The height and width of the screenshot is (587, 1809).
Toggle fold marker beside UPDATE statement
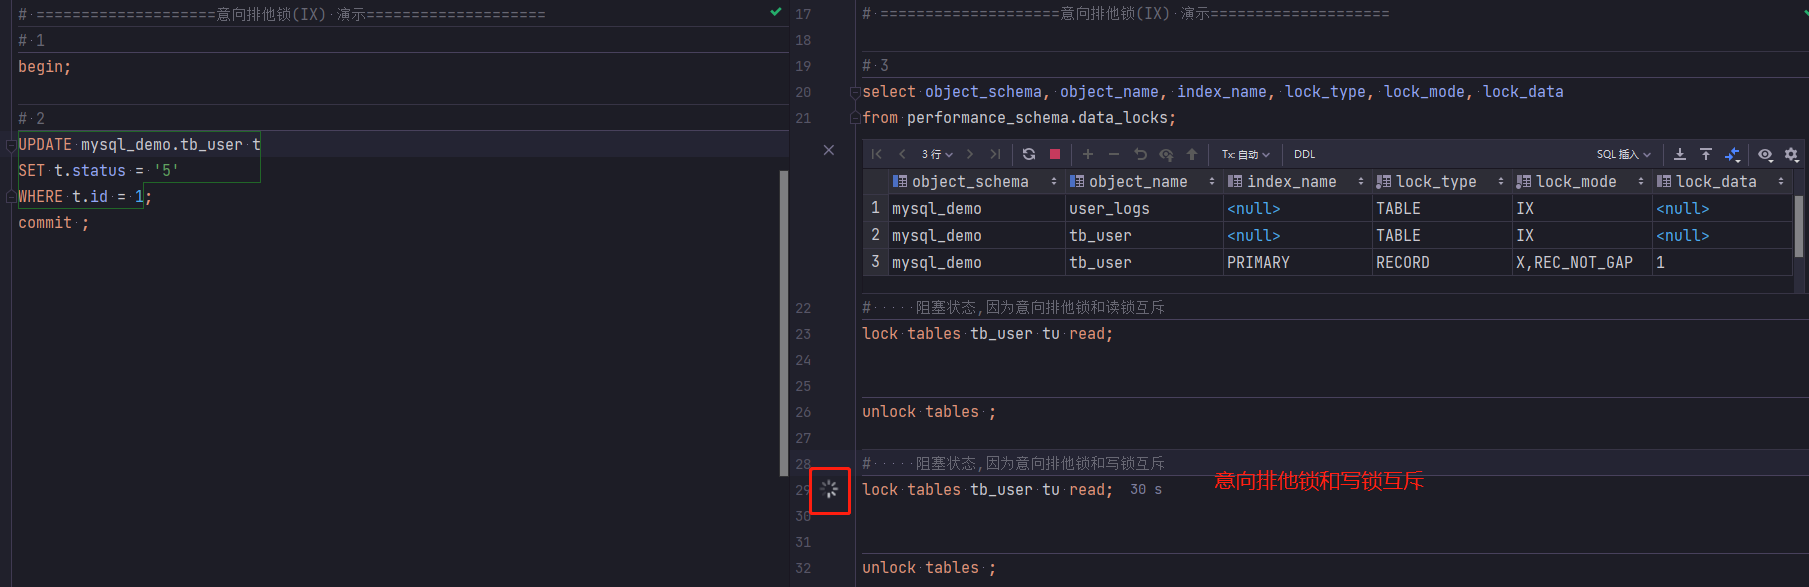click(11, 145)
